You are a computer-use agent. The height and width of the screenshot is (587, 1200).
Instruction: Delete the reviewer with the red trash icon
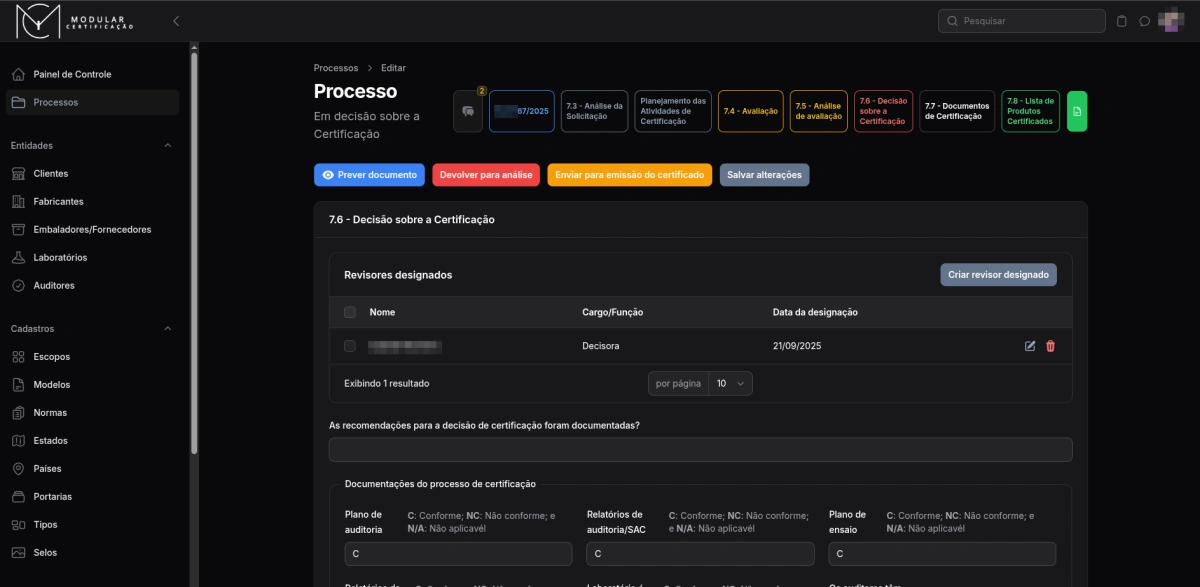pos(1051,346)
